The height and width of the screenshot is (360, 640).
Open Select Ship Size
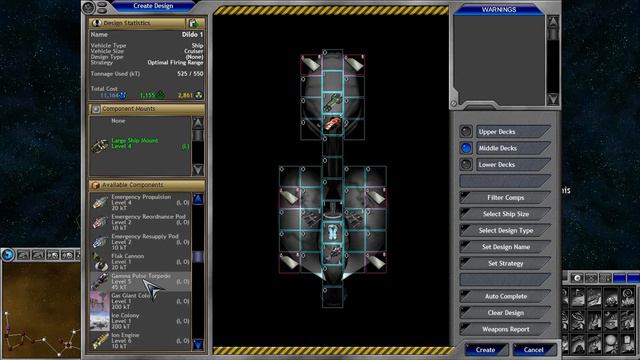(505, 214)
